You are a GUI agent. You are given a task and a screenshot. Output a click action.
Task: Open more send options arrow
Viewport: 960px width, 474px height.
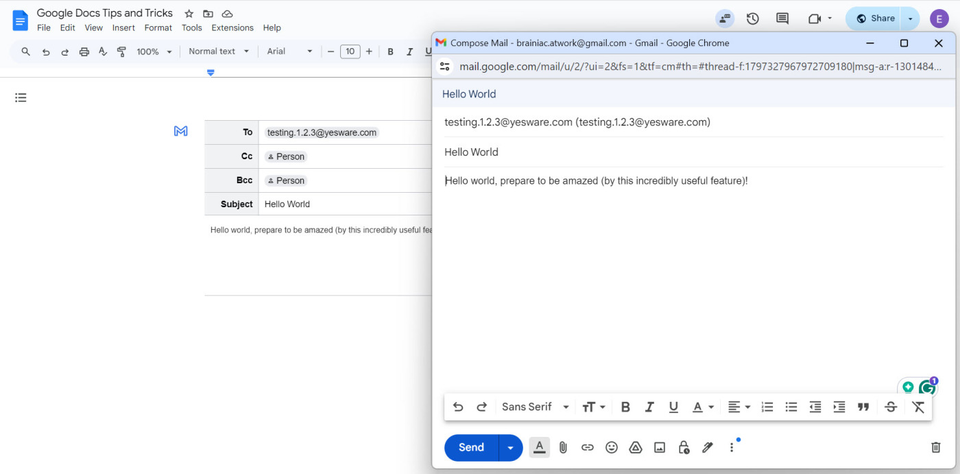coord(511,448)
